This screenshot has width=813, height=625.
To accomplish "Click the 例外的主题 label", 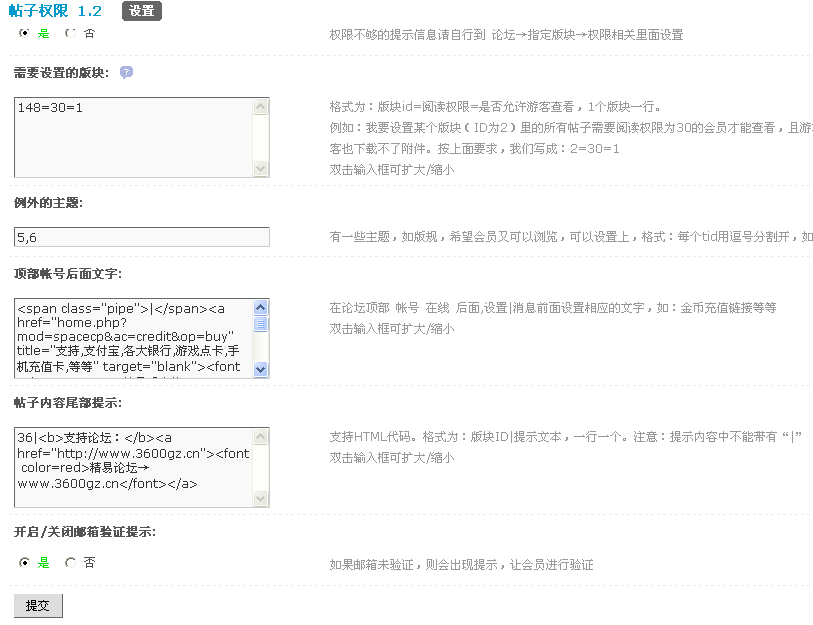I will tap(48, 203).
